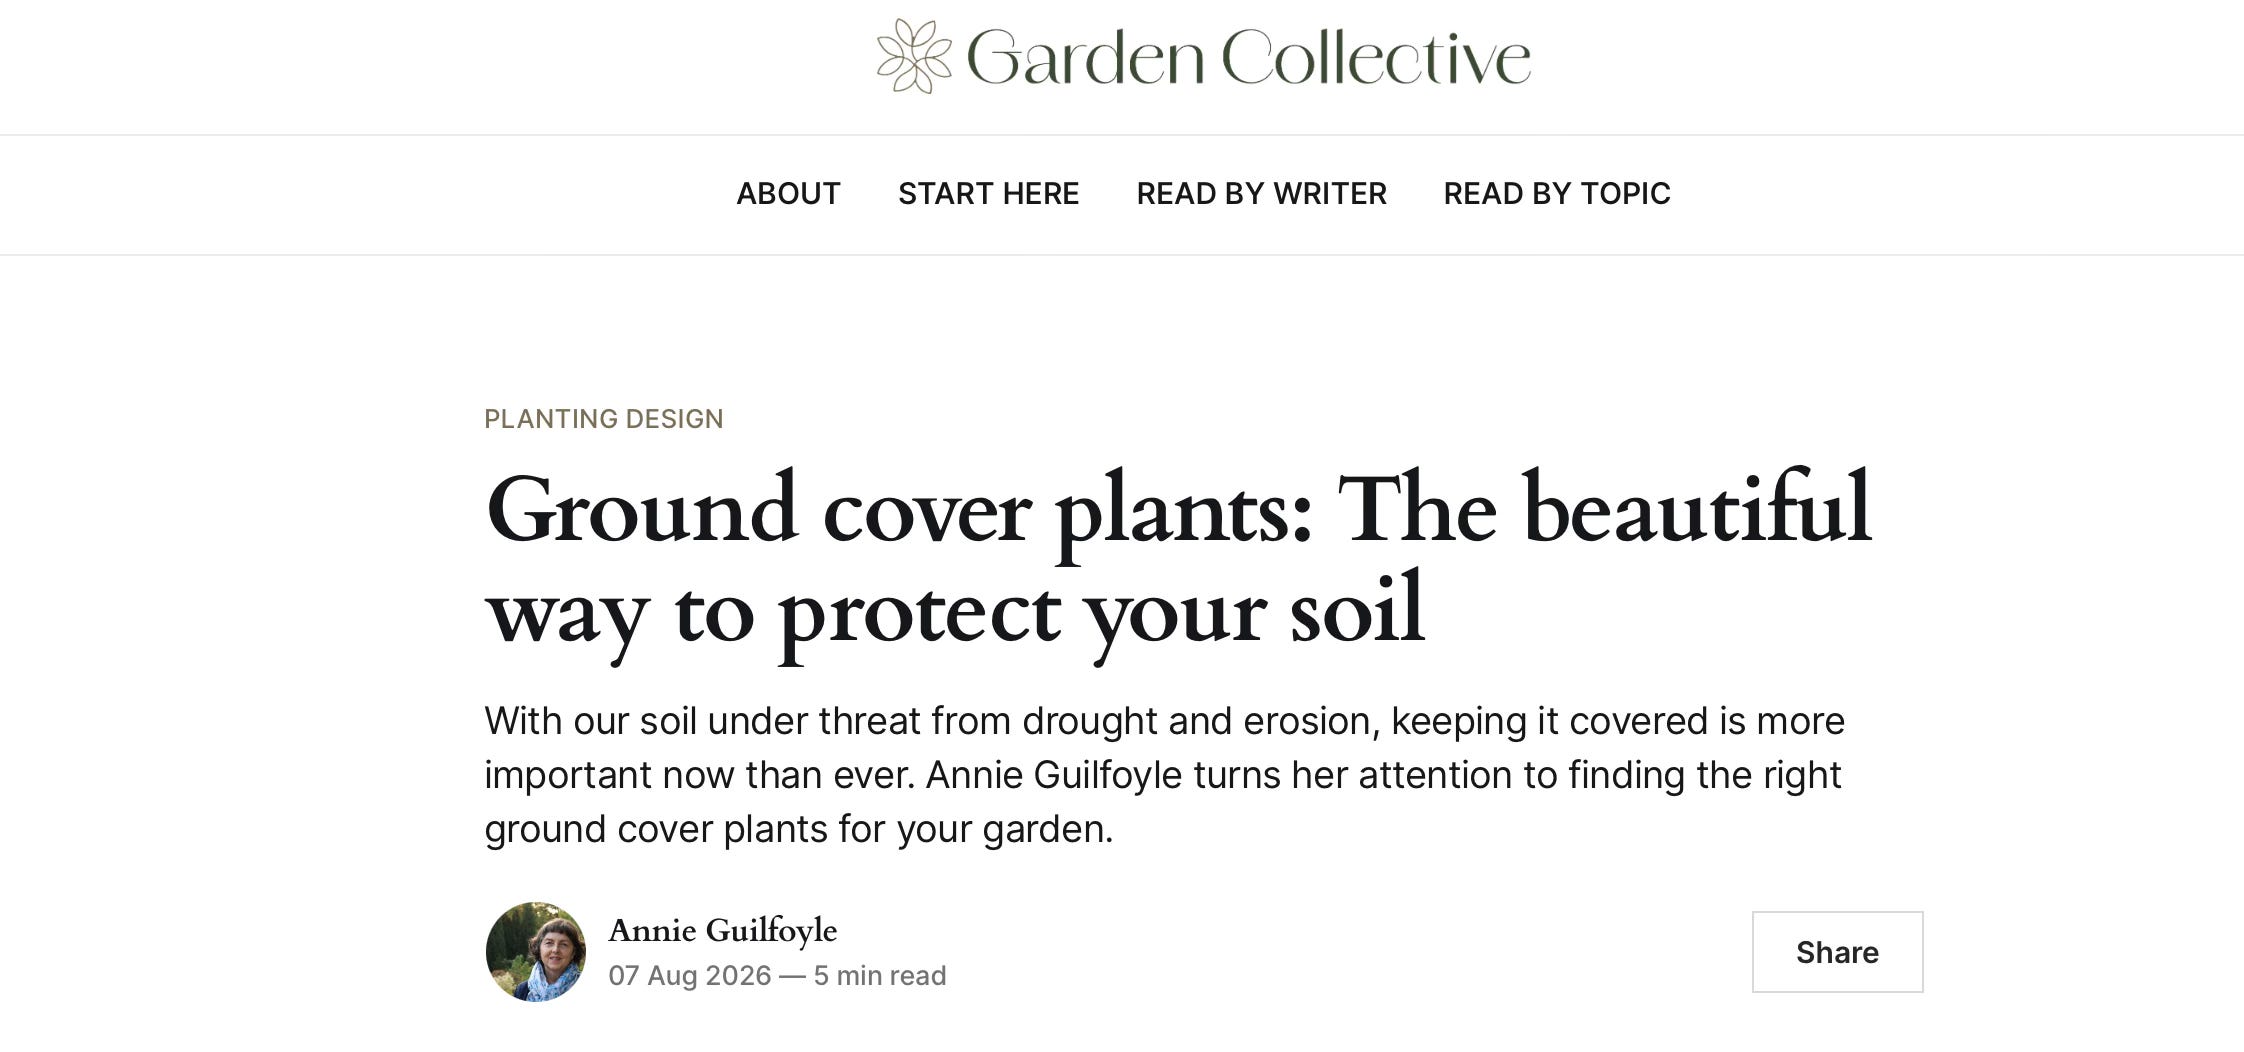The image size is (2244, 1052).
Task: Open the ABOUT menu item
Action: pos(788,193)
